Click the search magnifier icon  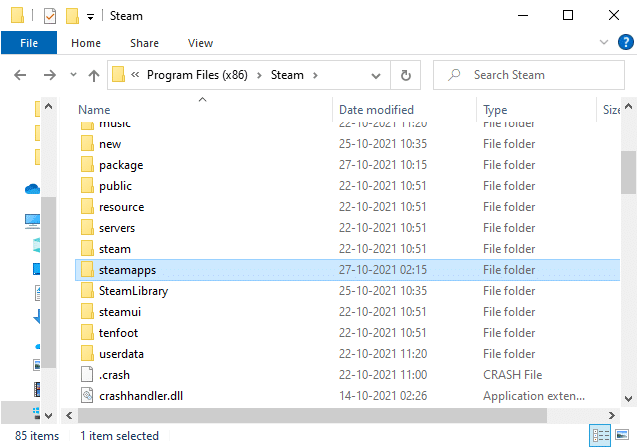pos(454,75)
